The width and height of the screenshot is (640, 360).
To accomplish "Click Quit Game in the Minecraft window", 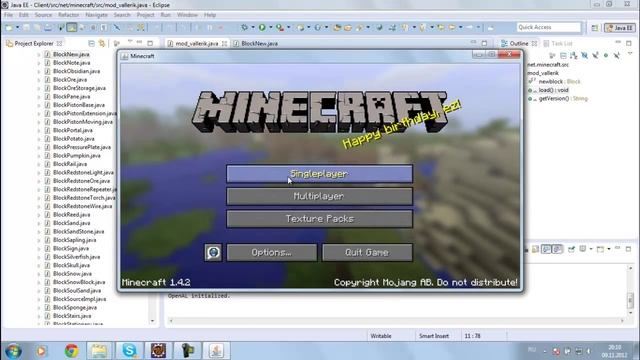I will pos(367,252).
